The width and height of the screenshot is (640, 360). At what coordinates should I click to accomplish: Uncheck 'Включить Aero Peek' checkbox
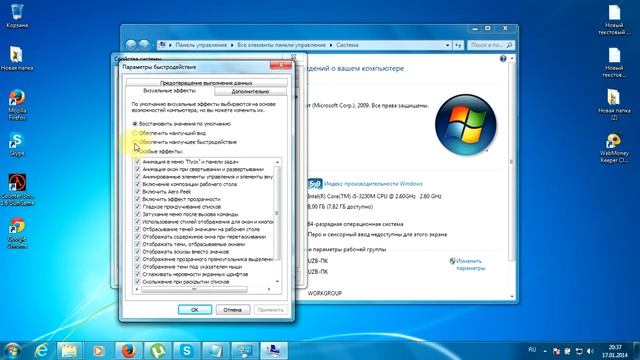(x=138, y=191)
